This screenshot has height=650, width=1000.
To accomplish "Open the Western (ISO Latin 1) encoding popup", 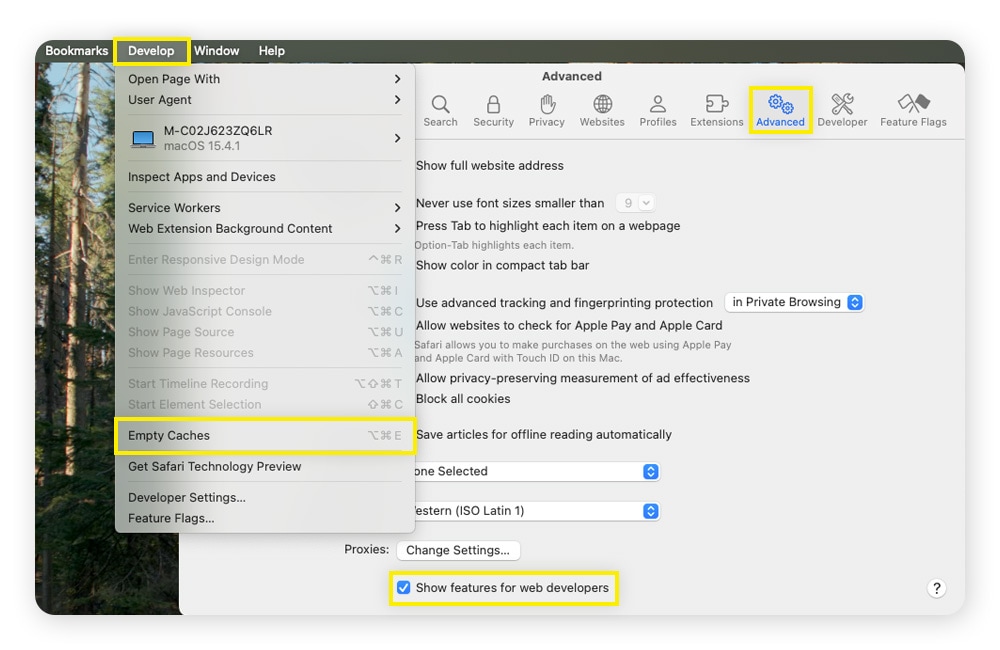I will pyautogui.click(x=536, y=511).
